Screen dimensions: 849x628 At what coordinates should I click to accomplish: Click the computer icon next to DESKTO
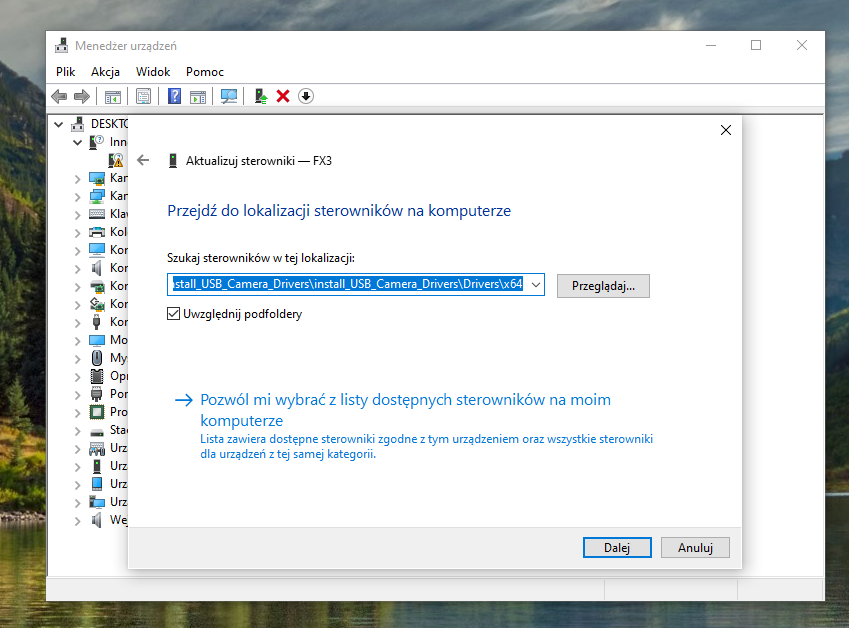coord(78,124)
